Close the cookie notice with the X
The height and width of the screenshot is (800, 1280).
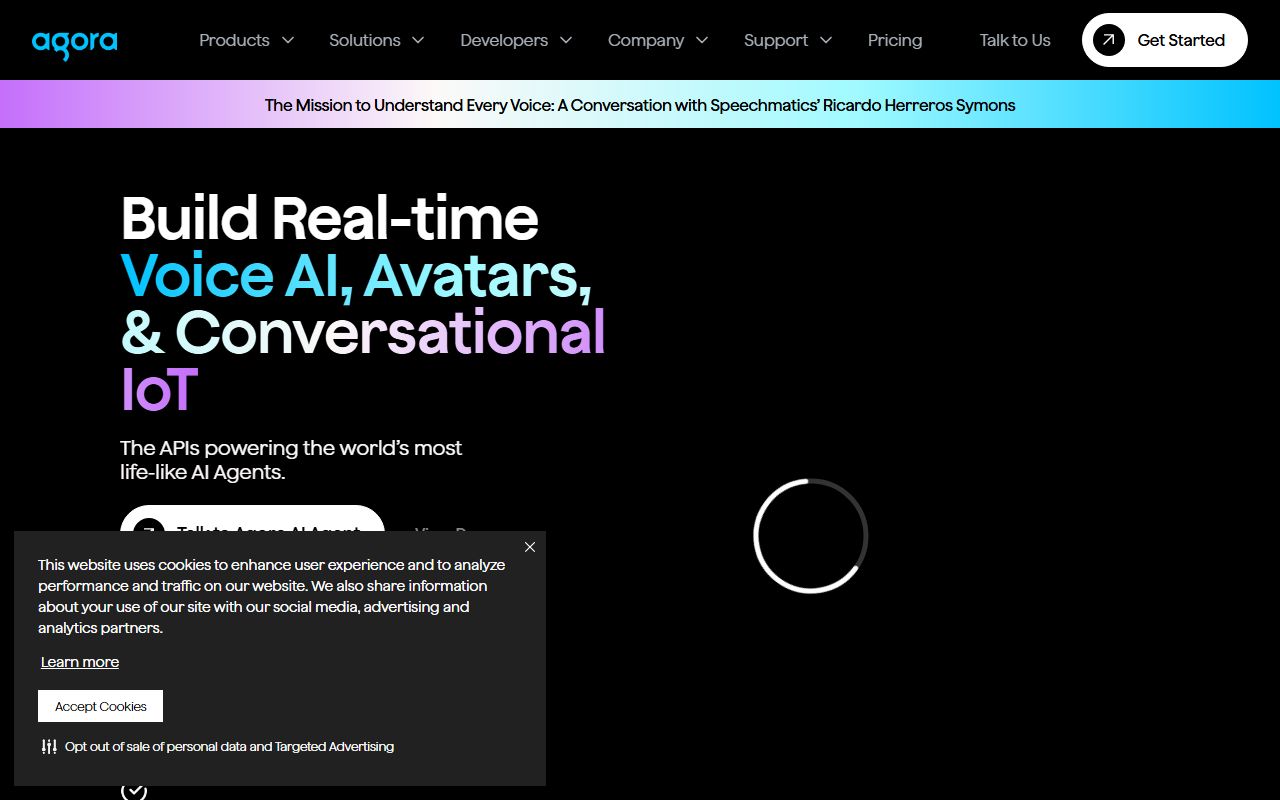pos(530,547)
